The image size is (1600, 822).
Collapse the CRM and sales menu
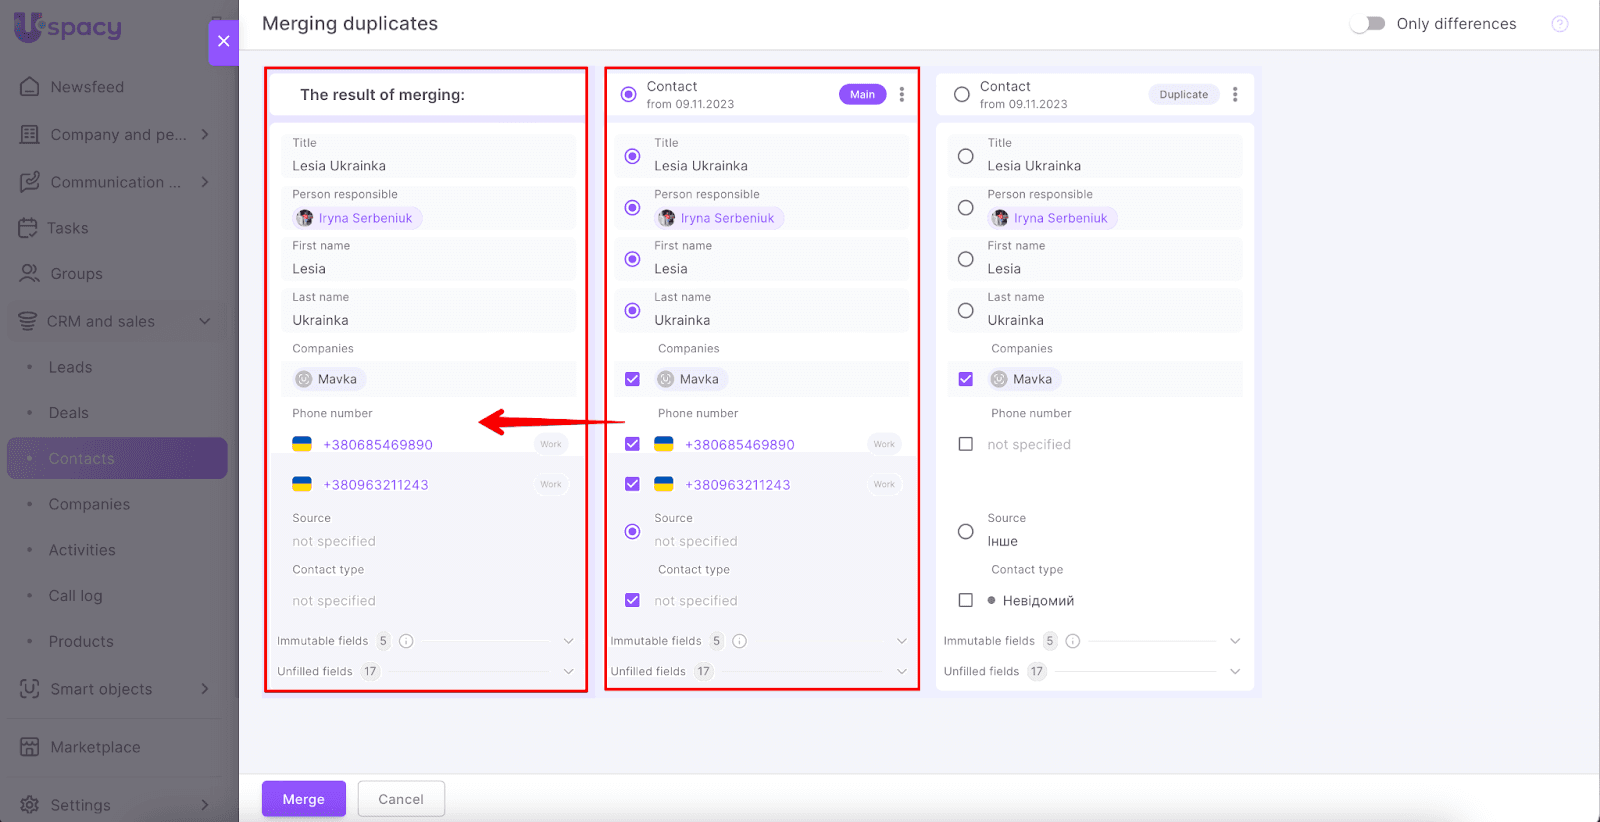[205, 321]
